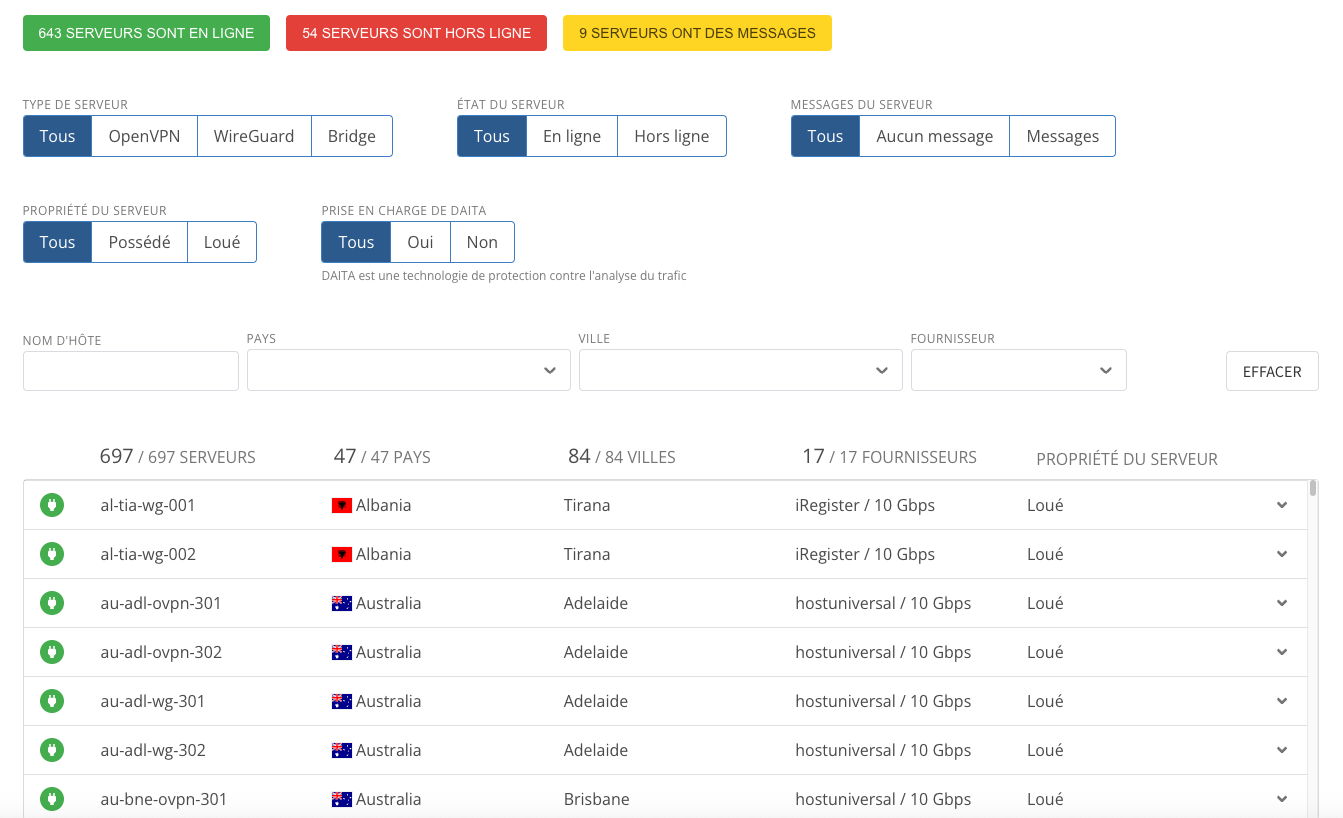Click the Albania flag in the first row

click(x=341, y=505)
